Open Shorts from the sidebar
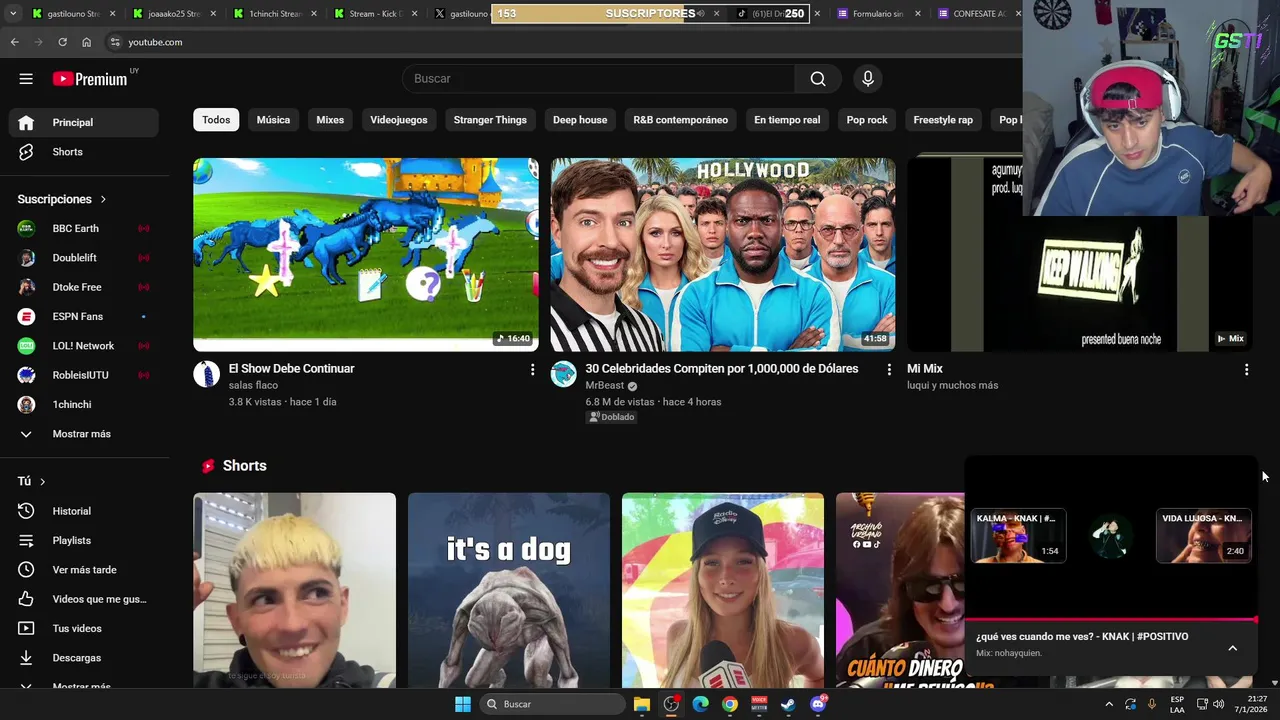Image resolution: width=1280 pixels, height=720 pixels. pyautogui.click(x=84, y=152)
